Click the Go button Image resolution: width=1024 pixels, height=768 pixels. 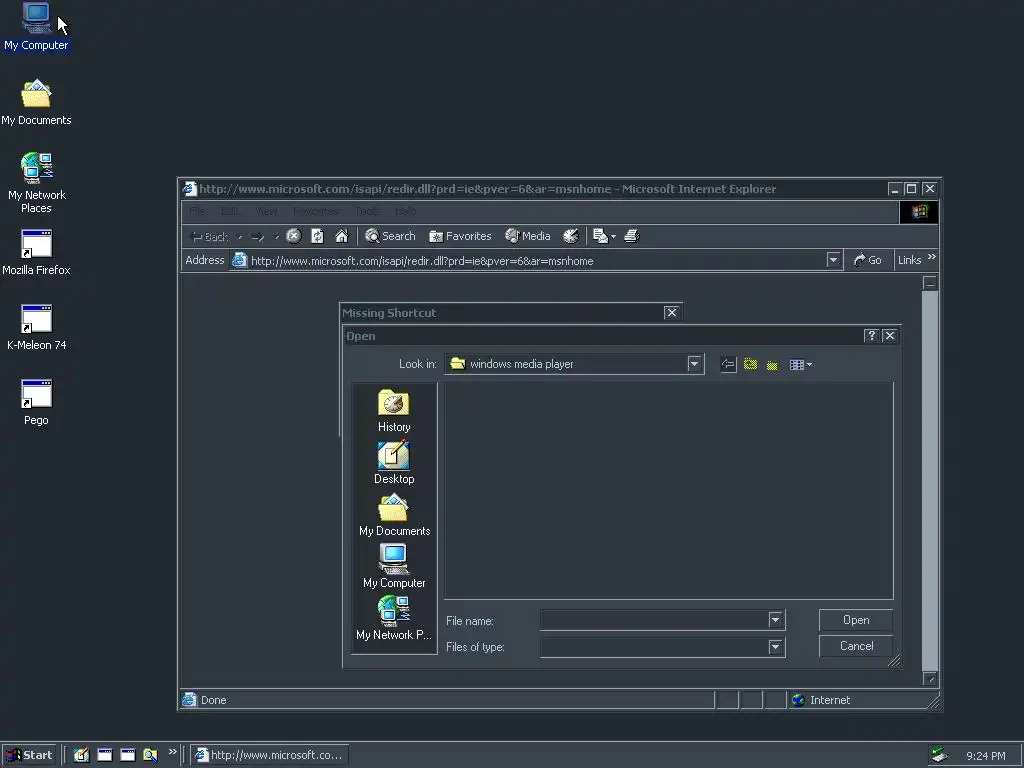click(x=868, y=260)
